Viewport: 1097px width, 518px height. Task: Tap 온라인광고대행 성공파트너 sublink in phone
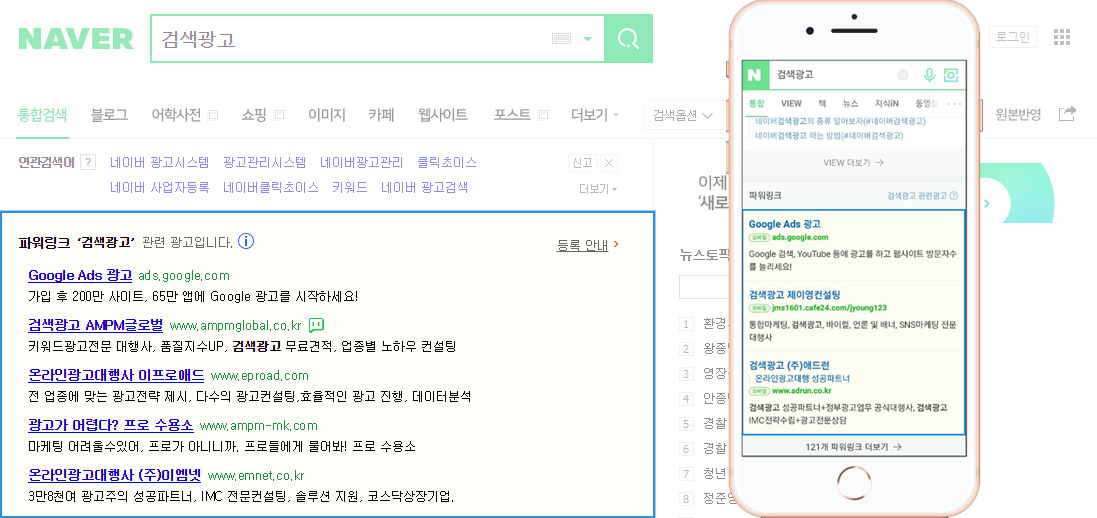click(x=802, y=379)
